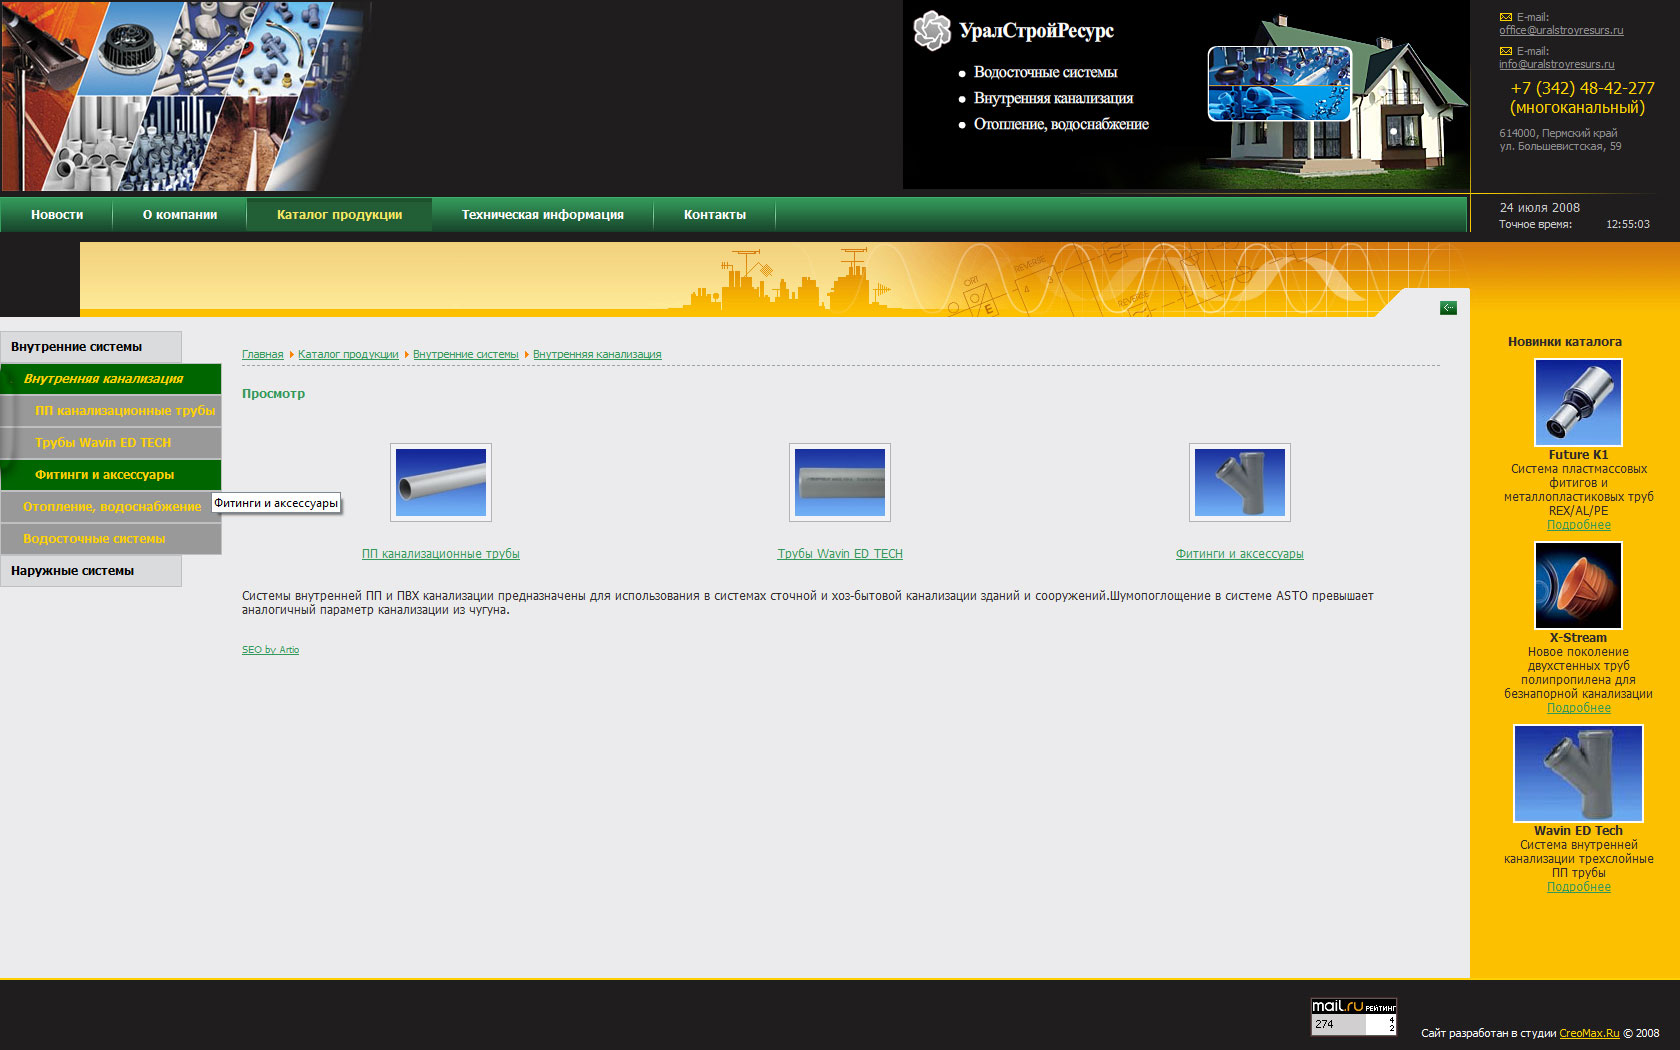Click Подробнее under X-Stream
The height and width of the screenshot is (1050, 1680).
pos(1579,708)
